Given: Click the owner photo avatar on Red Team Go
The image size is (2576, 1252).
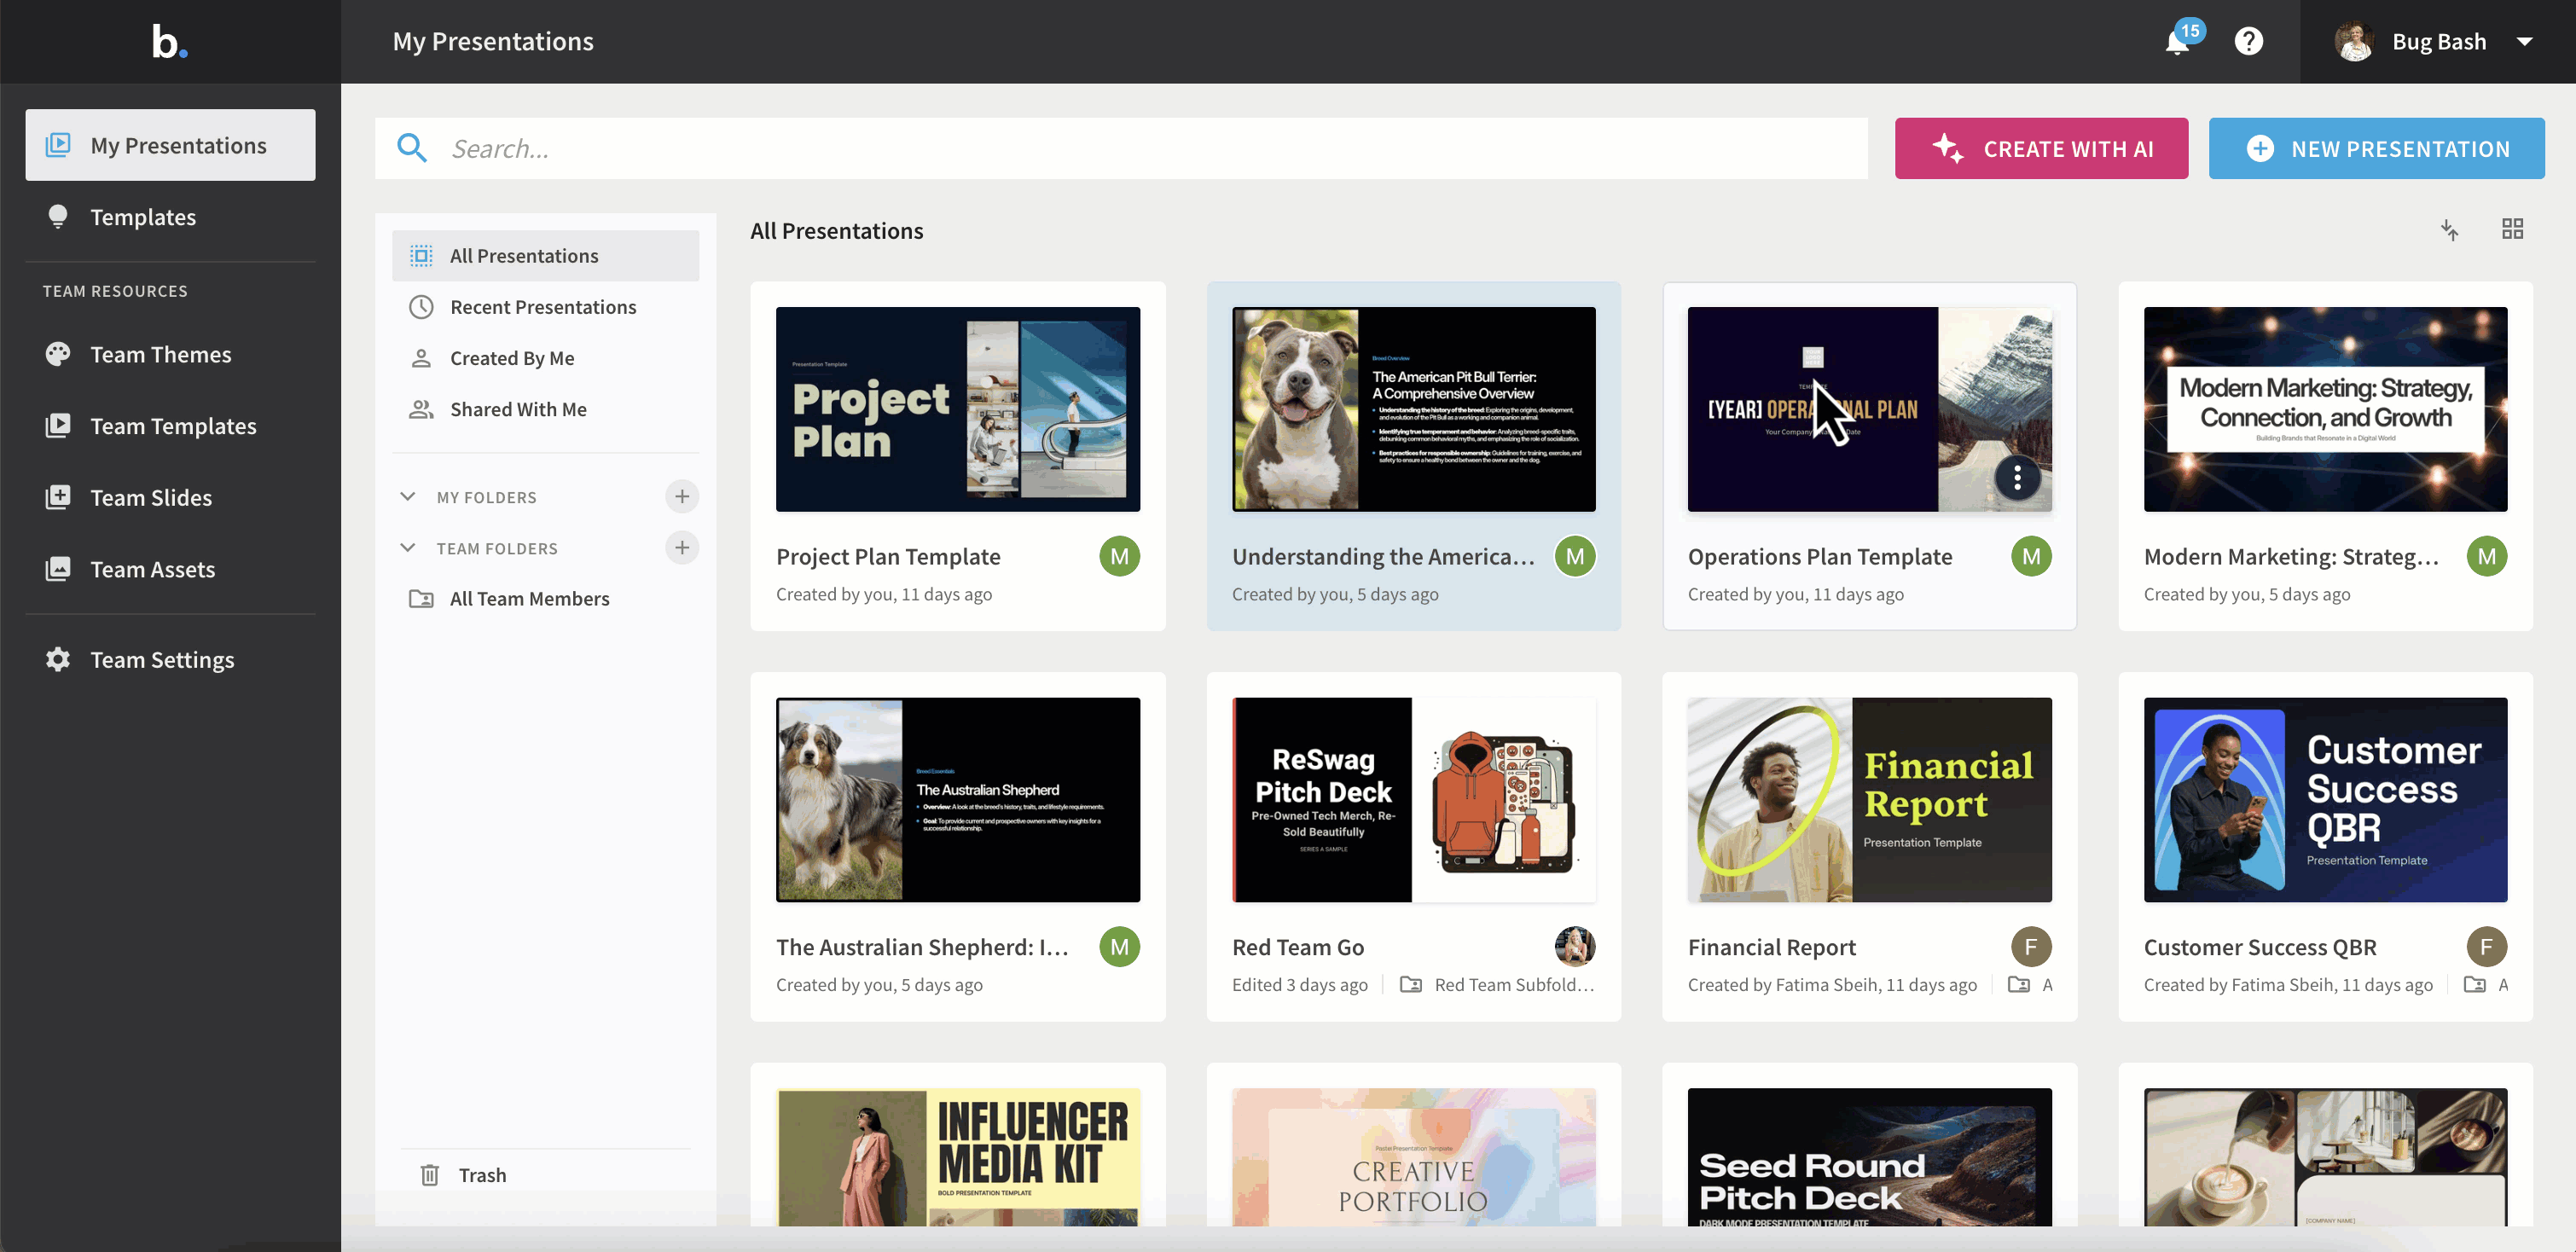Looking at the screenshot, I should [1575, 947].
